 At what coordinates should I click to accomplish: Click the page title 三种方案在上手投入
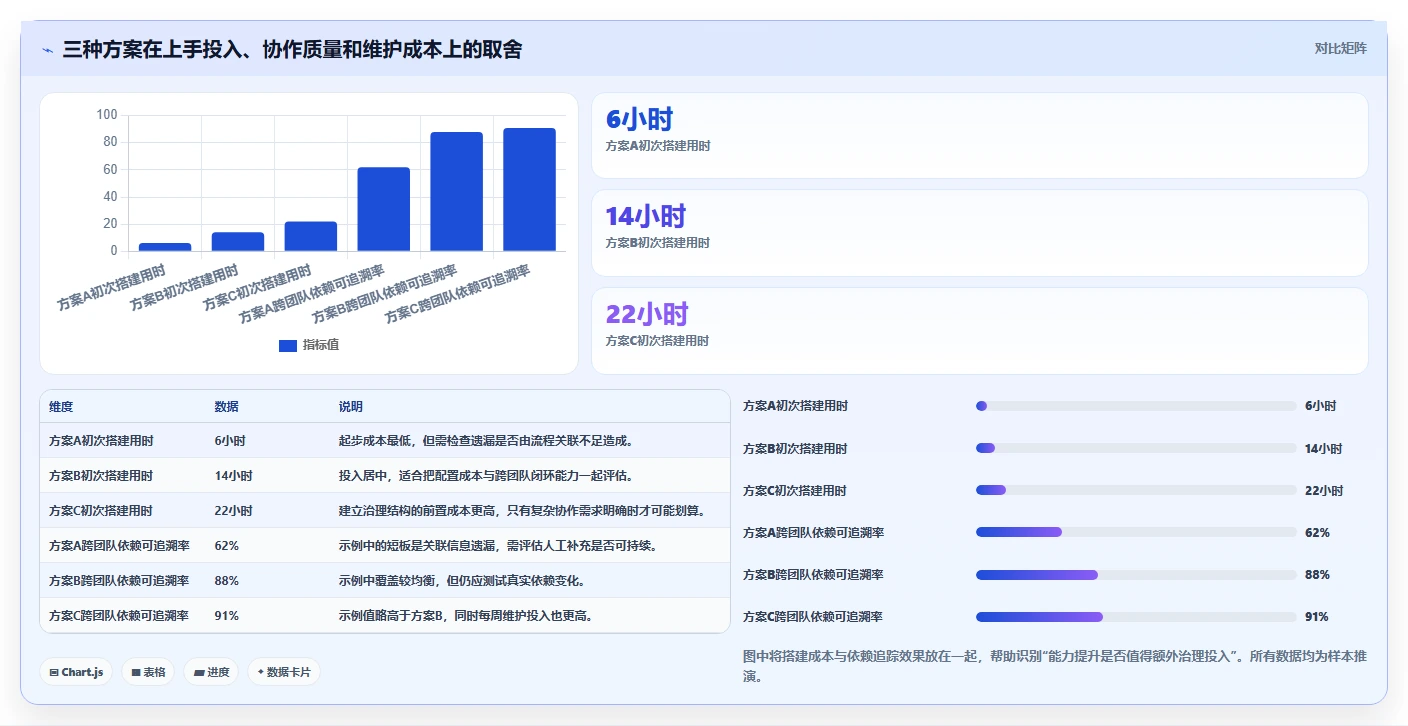pos(292,49)
